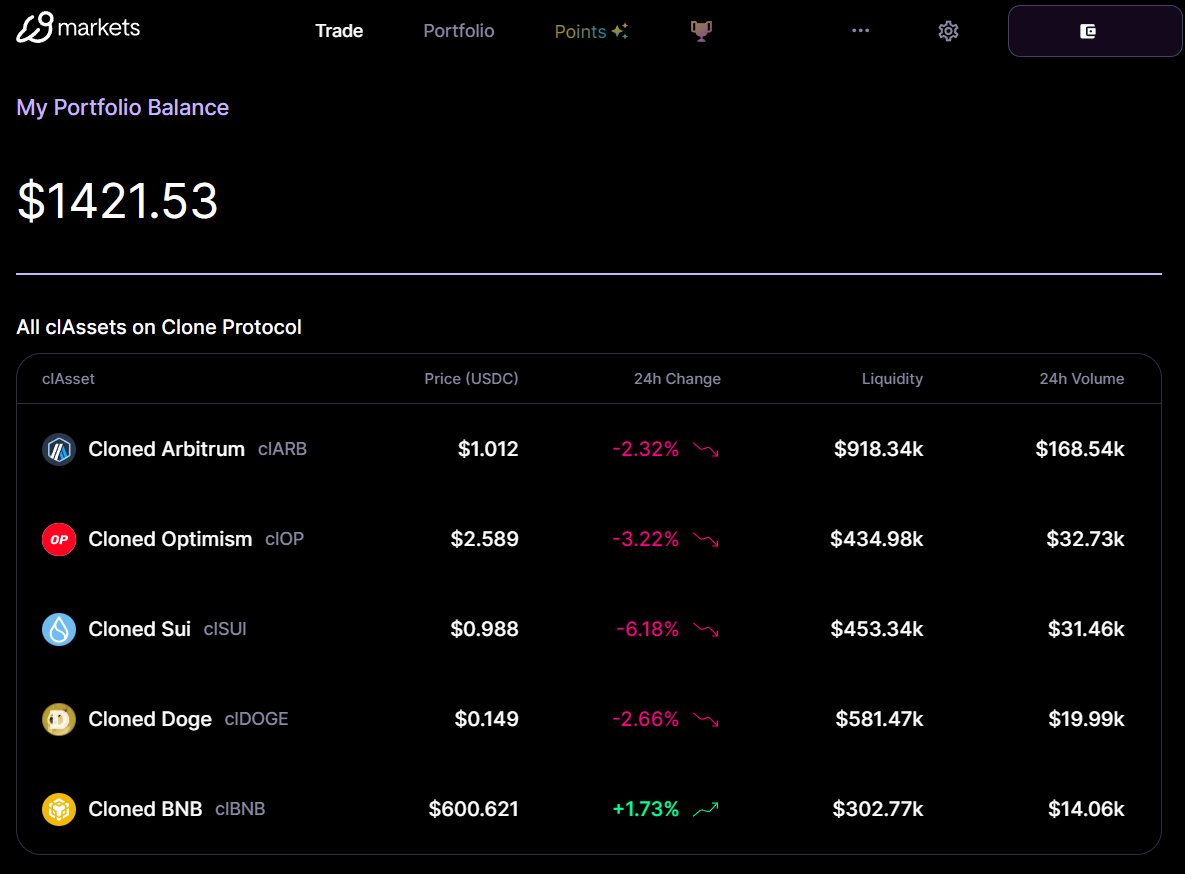
Task: Open the Trade tab
Action: click(x=339, y=31)
